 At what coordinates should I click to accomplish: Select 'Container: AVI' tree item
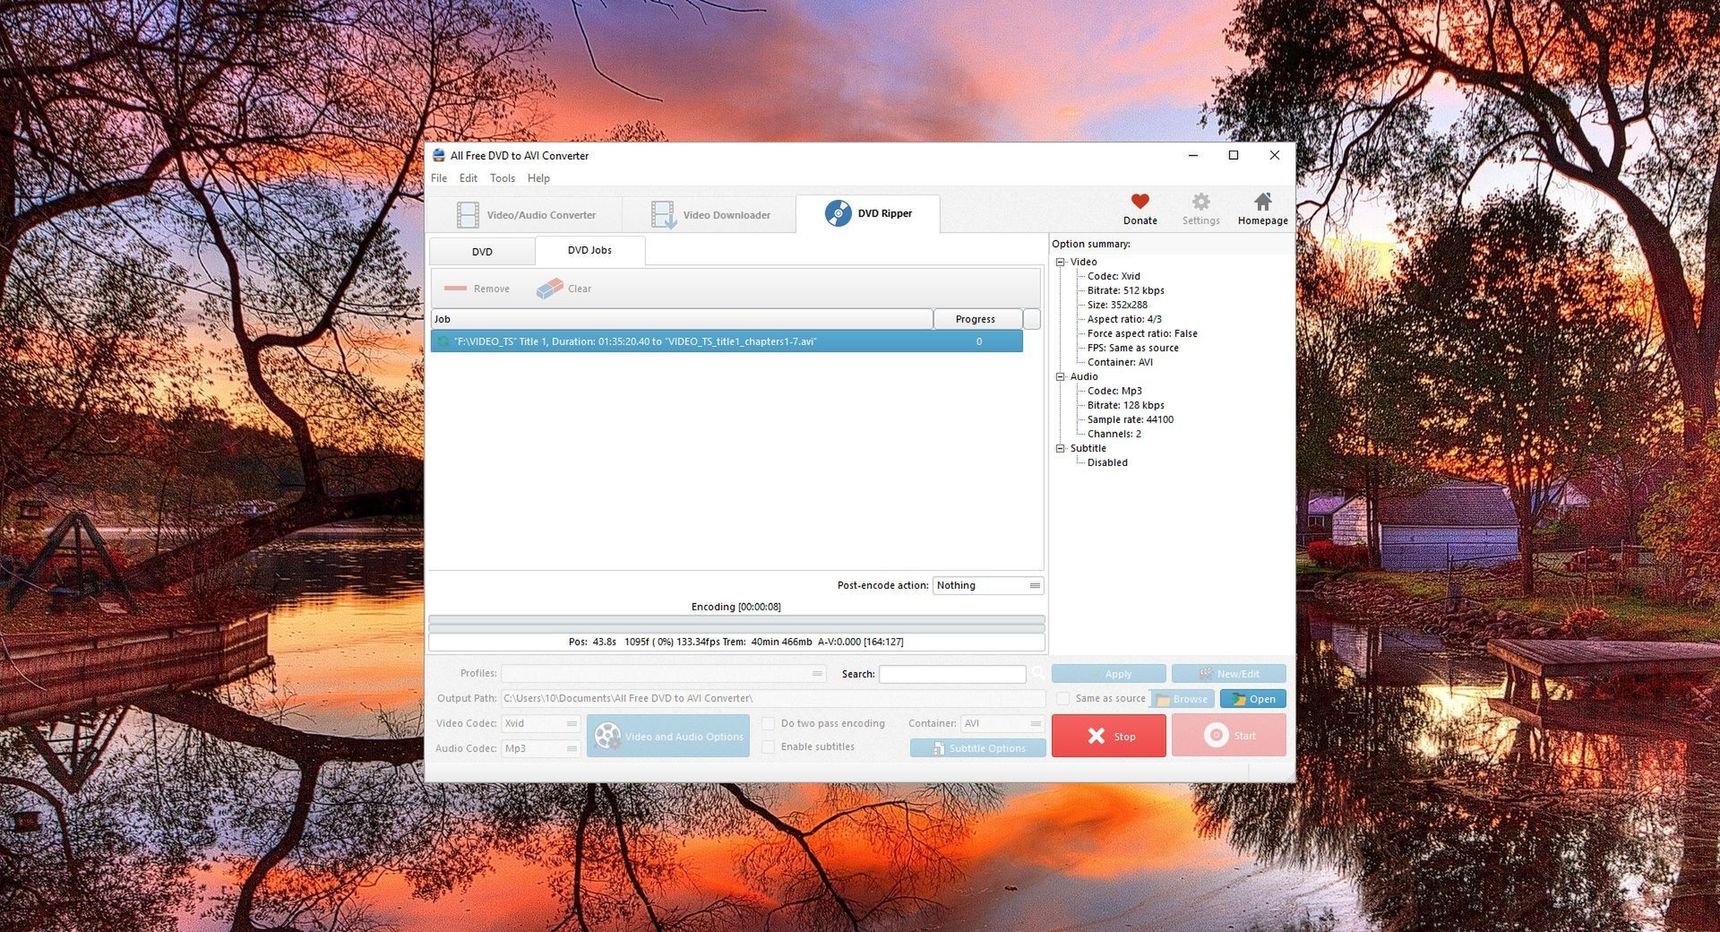pos(1120,362)
